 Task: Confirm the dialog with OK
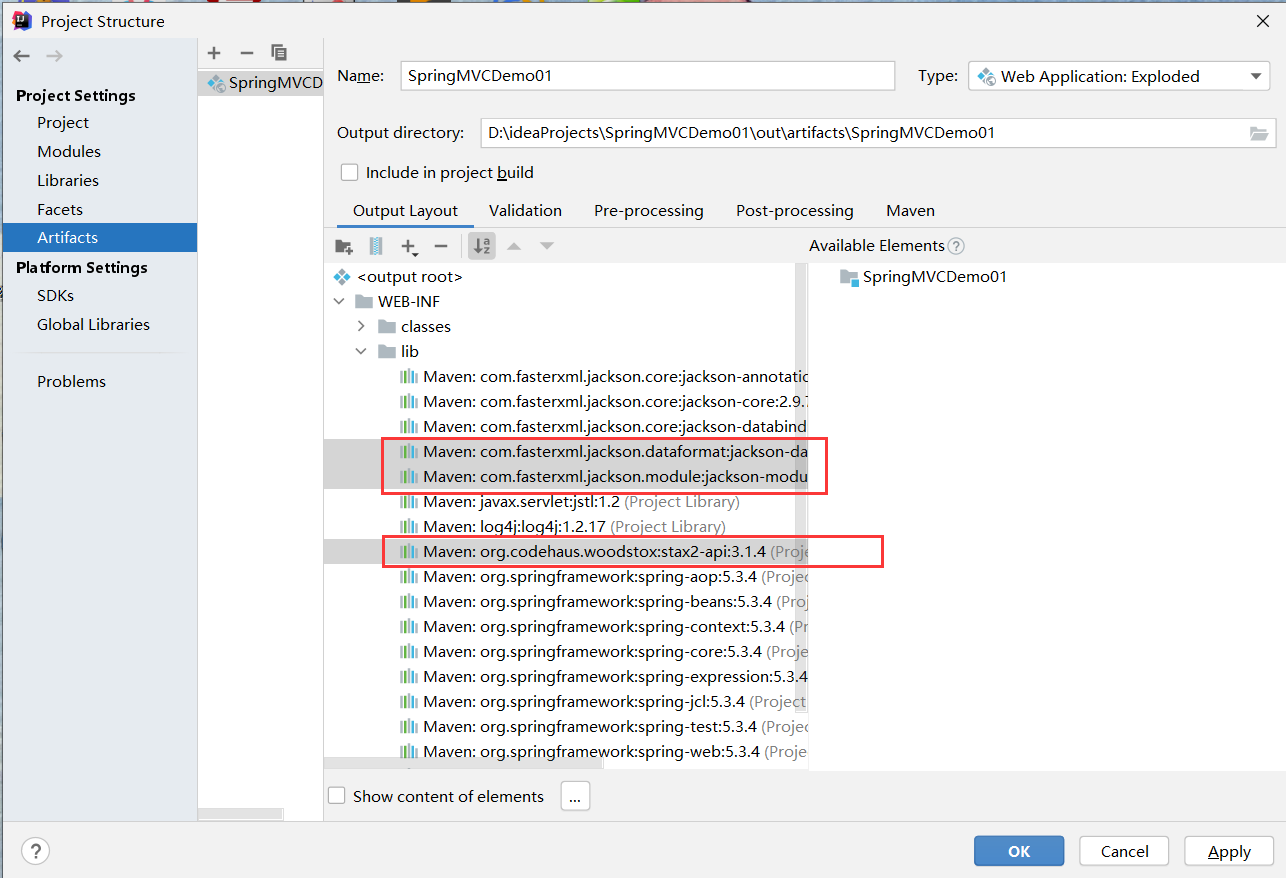(x=1019, y=851)
